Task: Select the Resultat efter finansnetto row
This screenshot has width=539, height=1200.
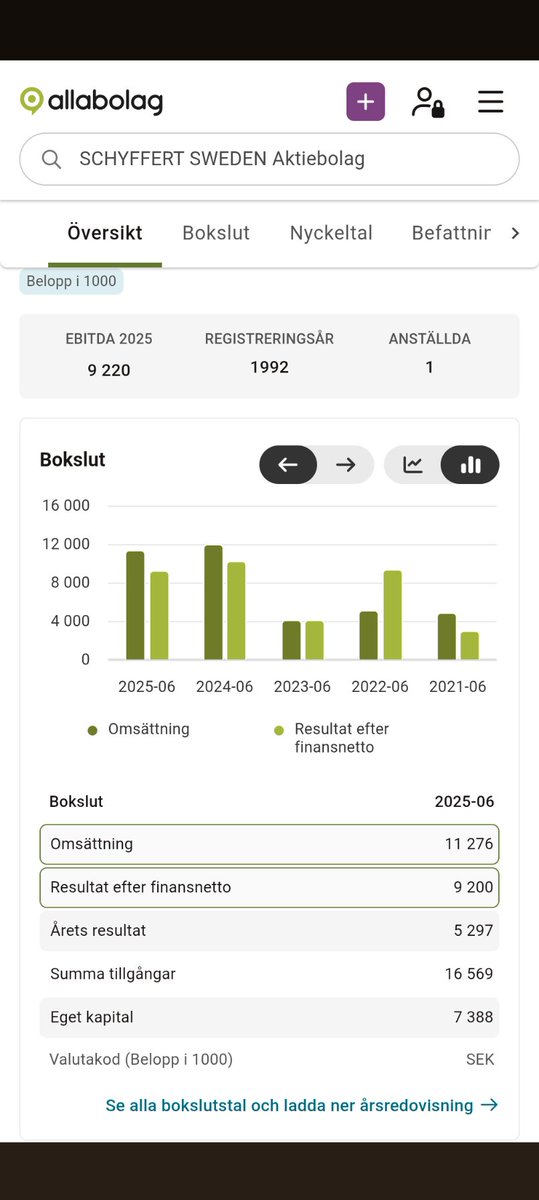Action: tap(269, 887)
